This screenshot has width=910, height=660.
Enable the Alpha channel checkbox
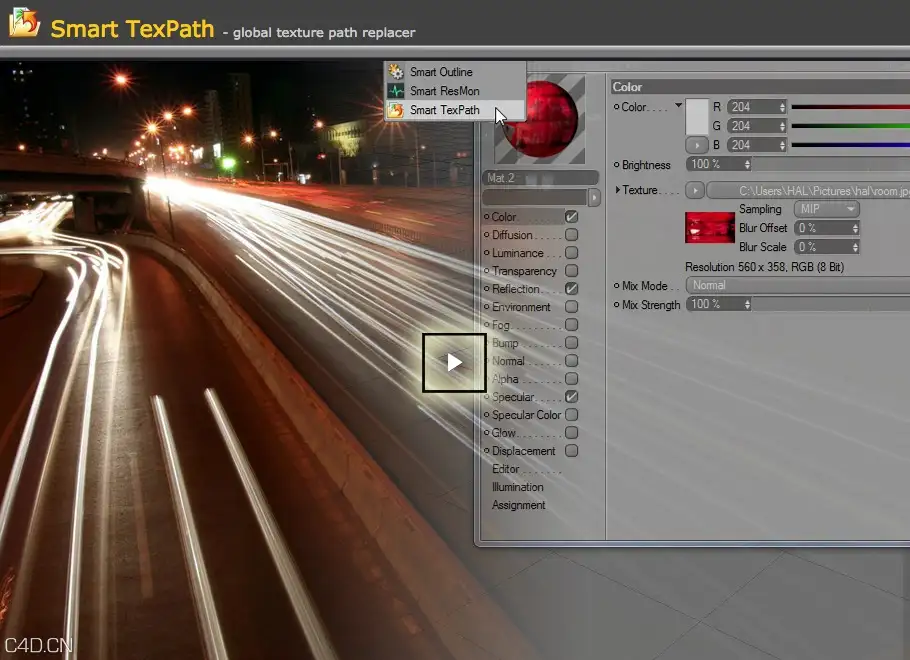(x=572, y=378)
